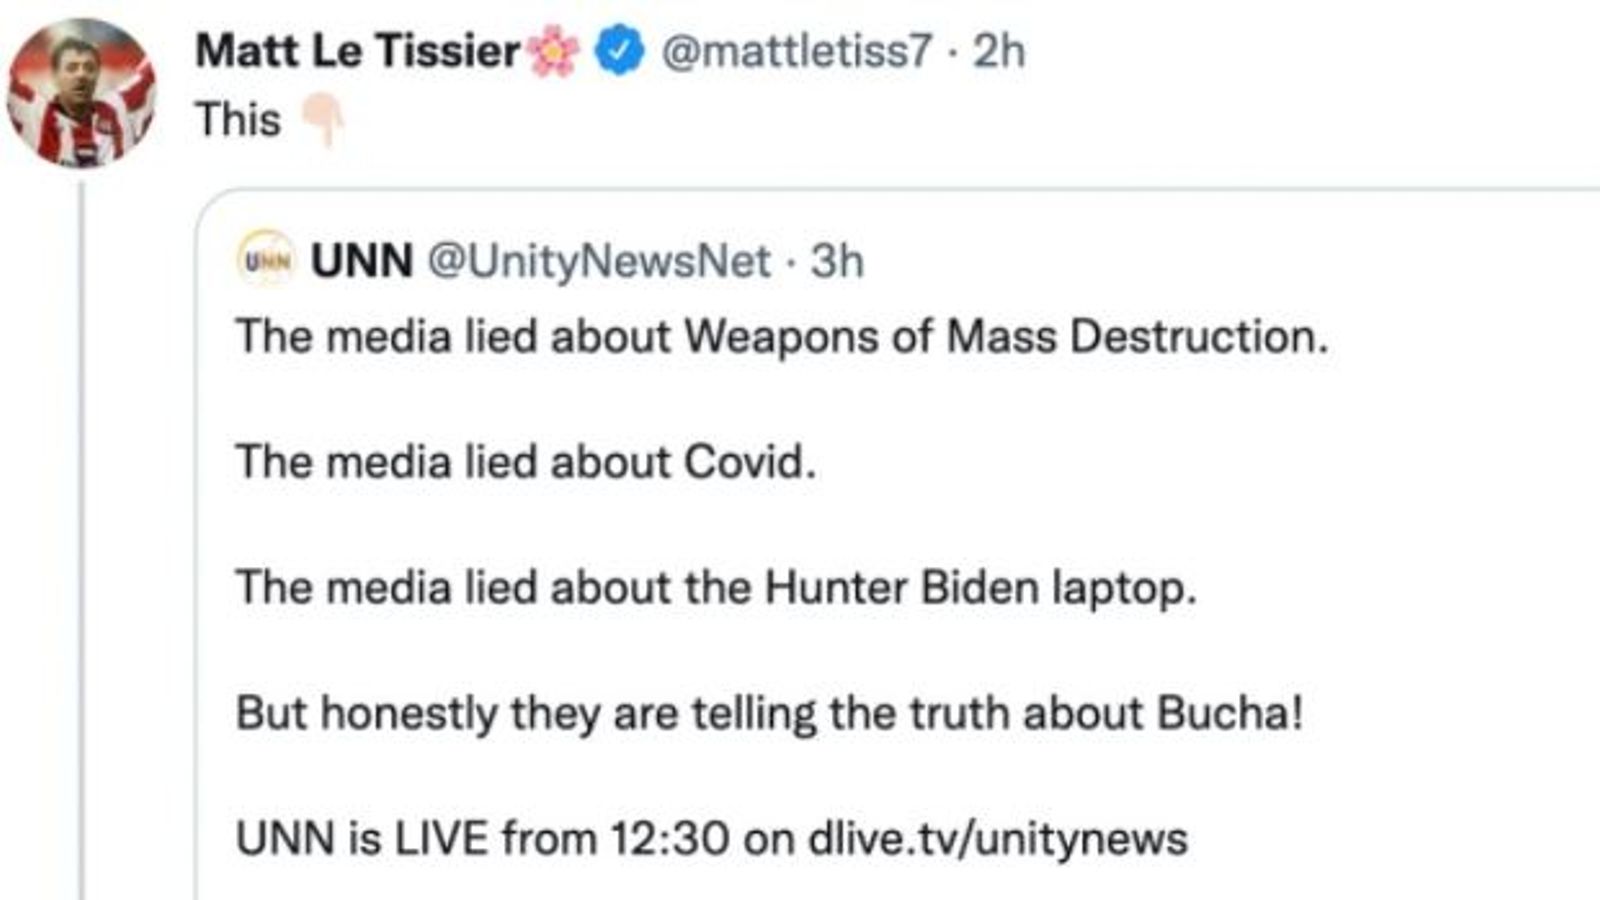The width and height of the screenshot is (1600, 900).
Task: Open Matt Le Tissier's profile avatar
Action: (81, 93)
